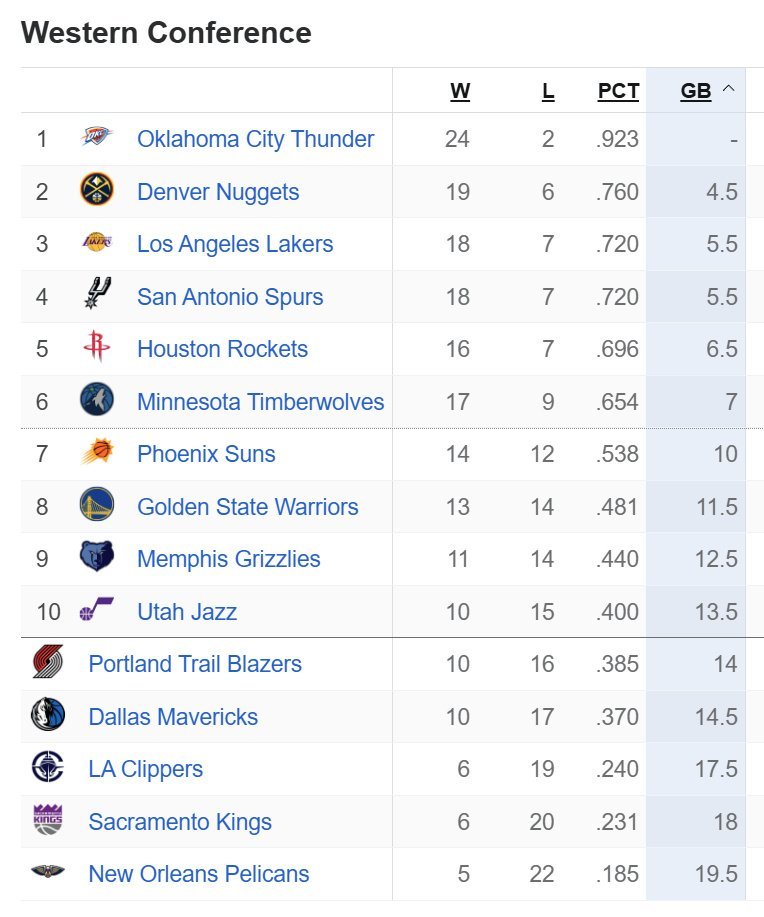This screenshot has width=764, height=917.
Task: Toggle sort arrow beside GB header
Action: point(728,90)
